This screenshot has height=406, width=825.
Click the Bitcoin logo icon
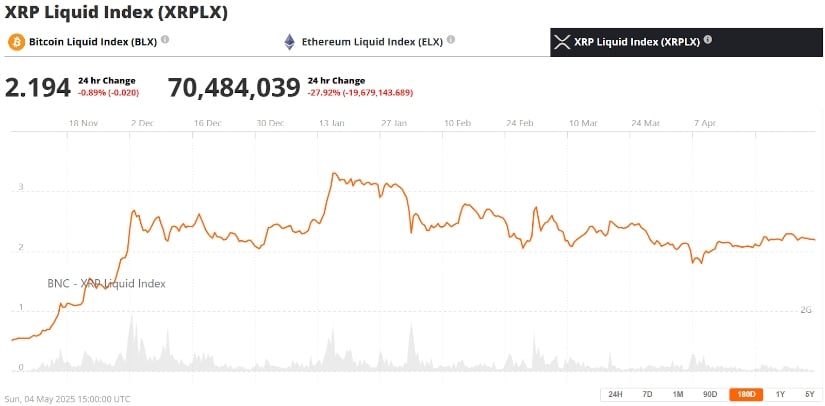tap(16, 42)
